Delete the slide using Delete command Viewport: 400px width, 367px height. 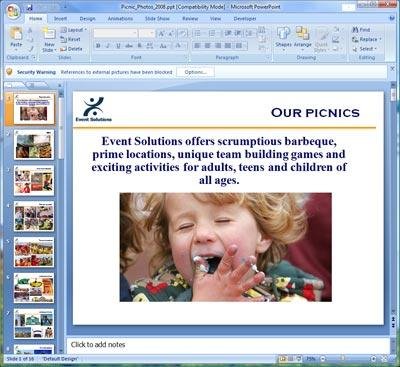pos(71,49)
